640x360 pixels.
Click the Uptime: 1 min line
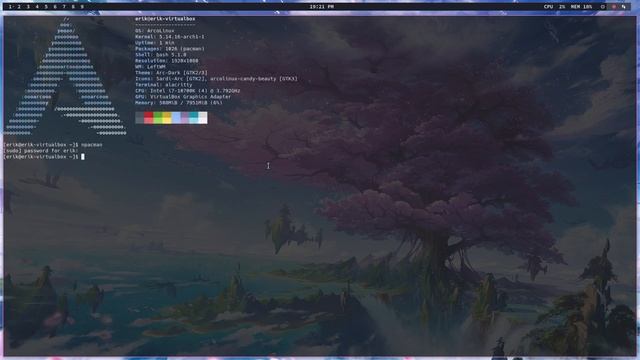155,42
